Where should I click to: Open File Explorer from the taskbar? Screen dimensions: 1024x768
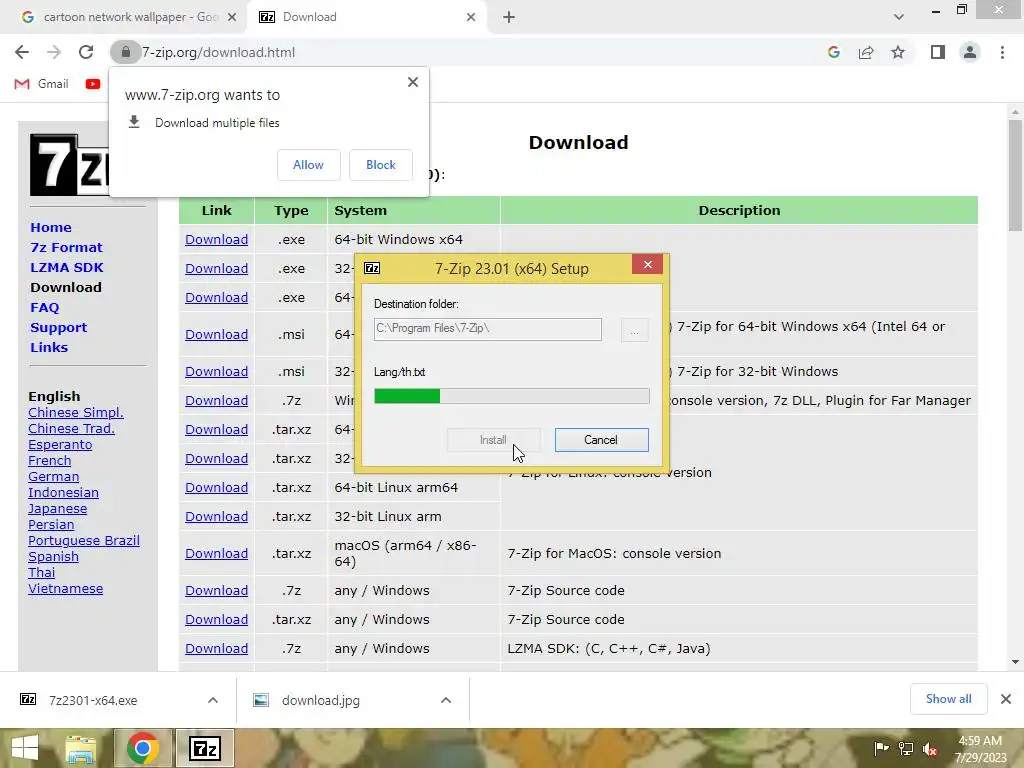(80, 749)
